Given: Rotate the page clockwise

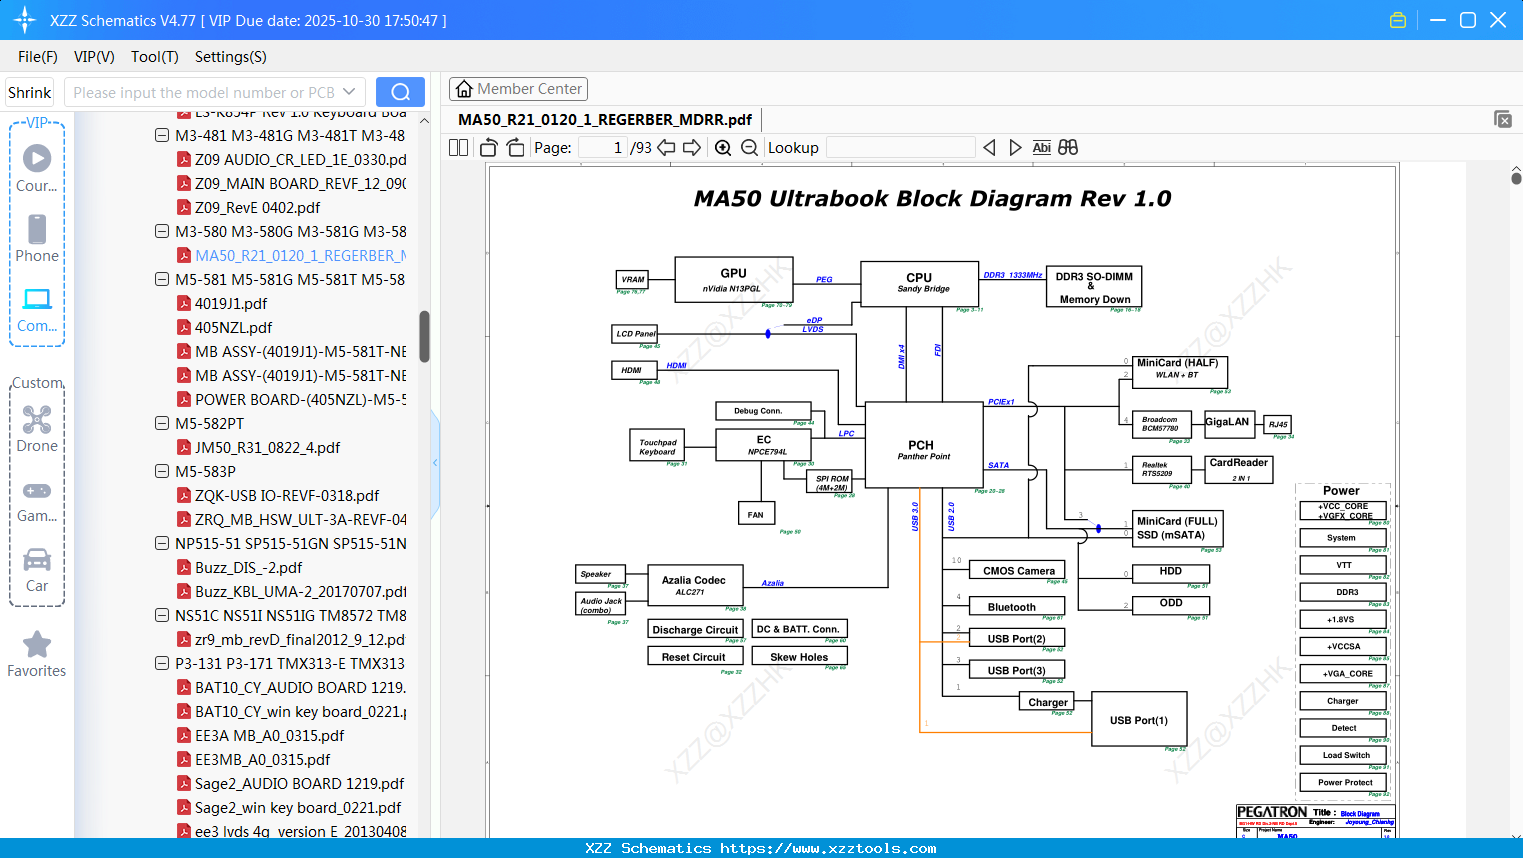Looking at the screenshot, I should (x=515, y=148).
